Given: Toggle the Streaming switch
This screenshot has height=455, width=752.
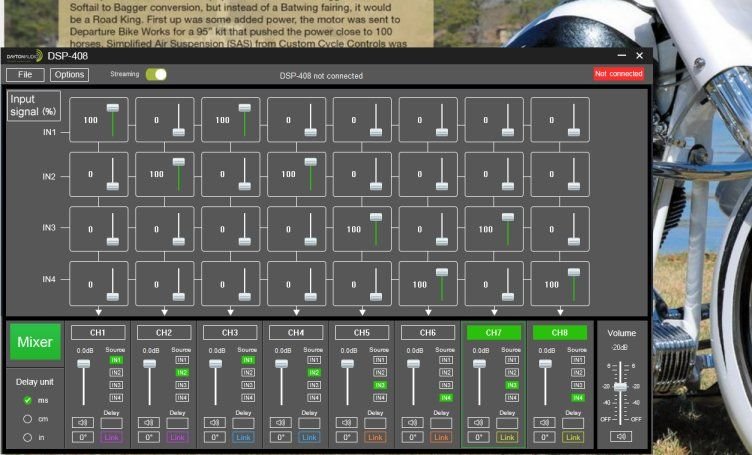Looking at the screenshot, I should click(x=156, y=74).
